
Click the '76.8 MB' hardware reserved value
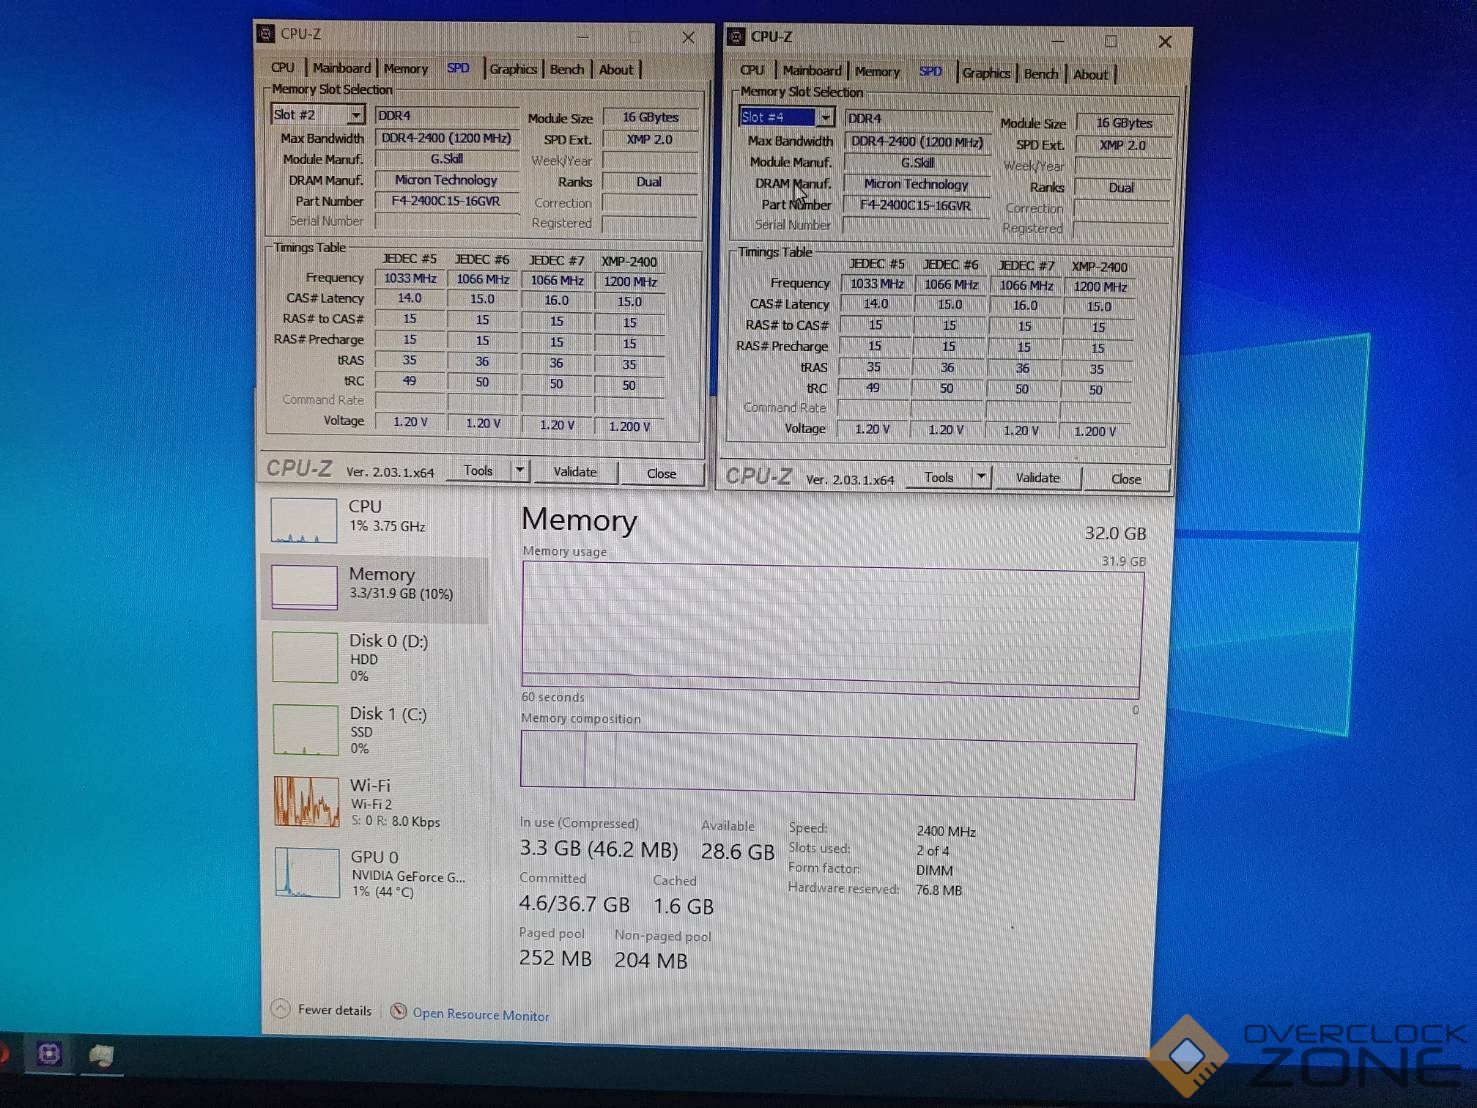939,890
